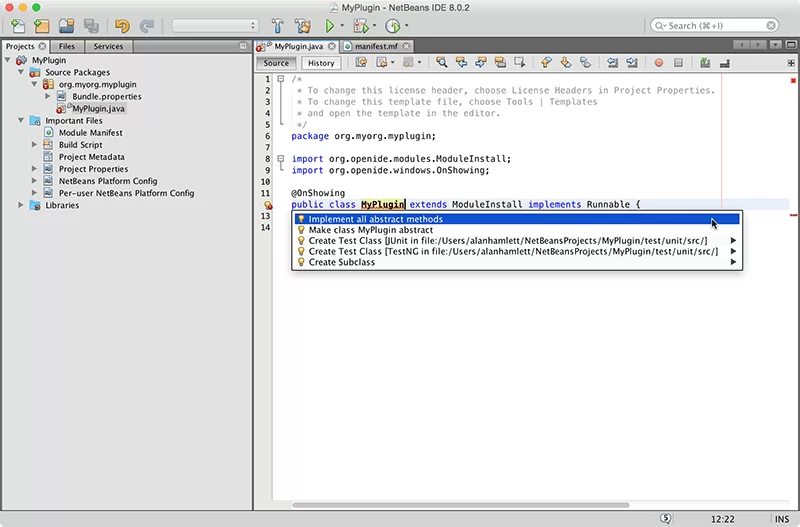Screen dimensions: 800x527
Task: Open the manifest.mf editor tab
Action: click(376, 46)
